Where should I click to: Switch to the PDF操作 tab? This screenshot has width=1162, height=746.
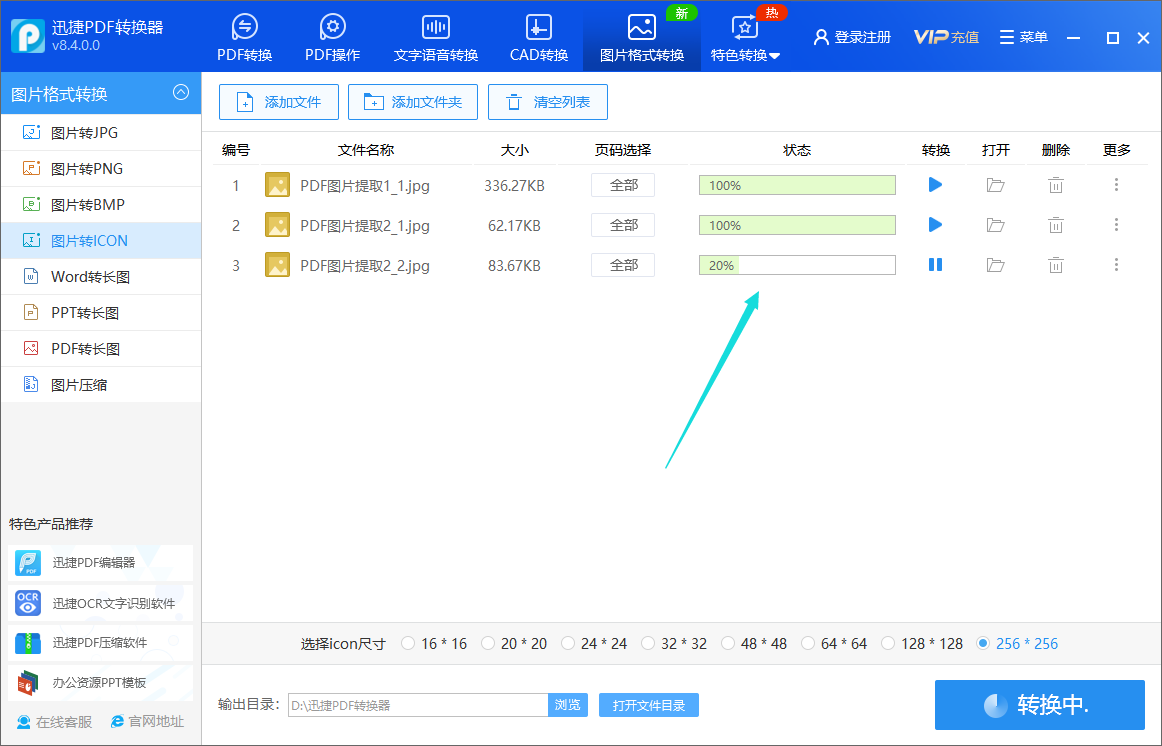(x=333, y=37)
